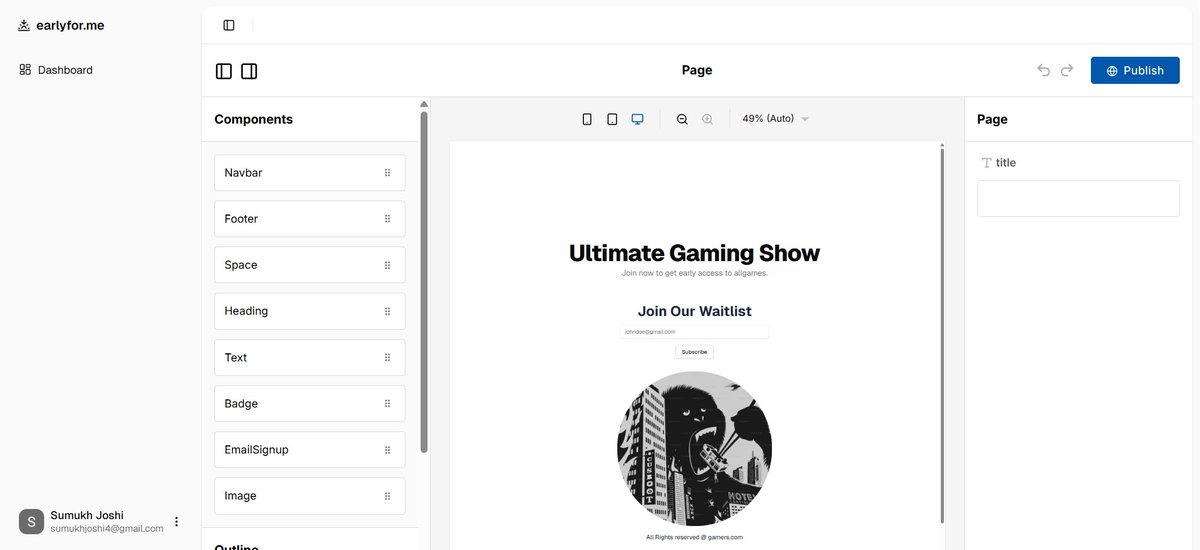This screenshot has width=1200, height=550.
Task: Undo the last change
Action: [x=1043, y=70]
